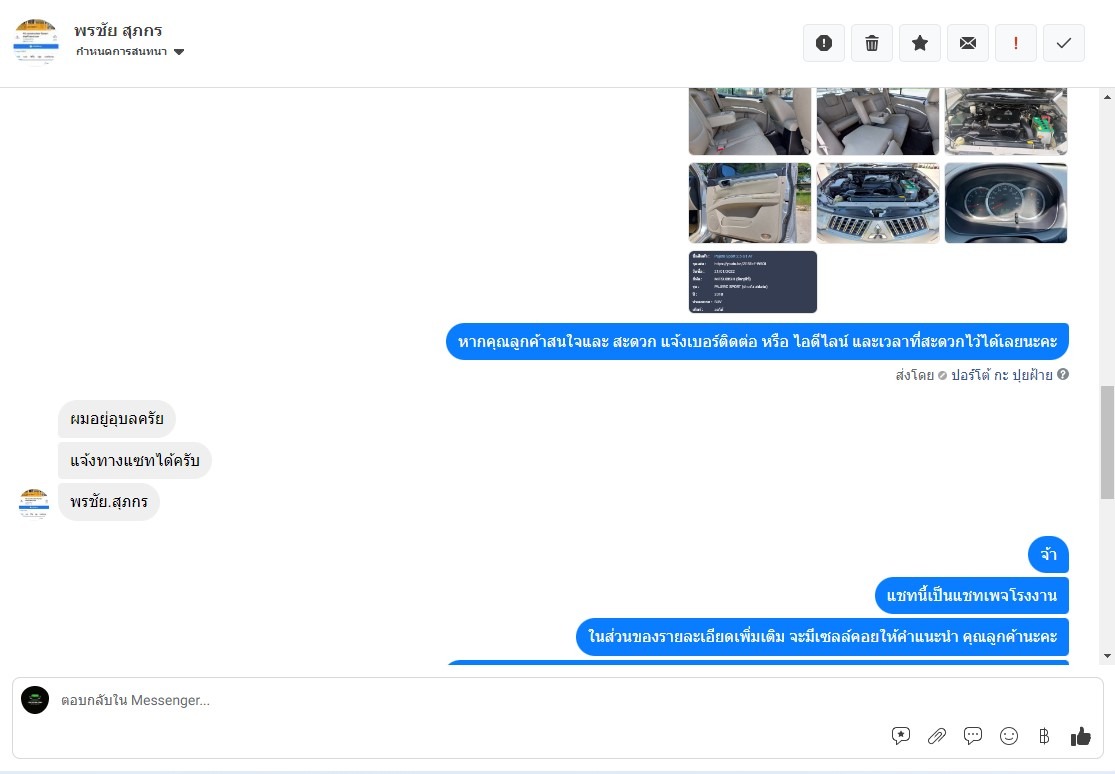Open payment request Baht icon
This screenshot has width=1115, height=774.
pyautogui.click(x=1044, y=736)
